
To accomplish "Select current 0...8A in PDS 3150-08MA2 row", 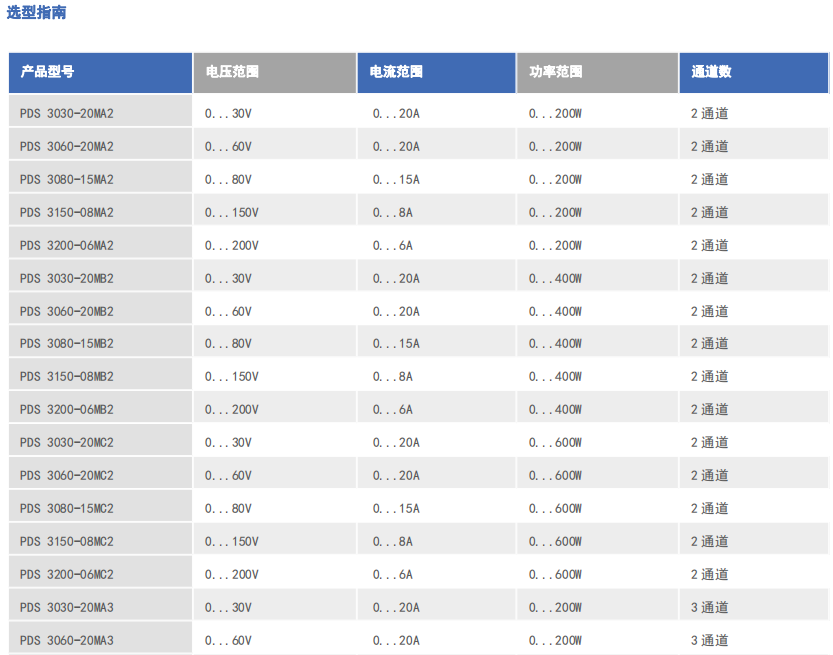I will tap(393, 212).
